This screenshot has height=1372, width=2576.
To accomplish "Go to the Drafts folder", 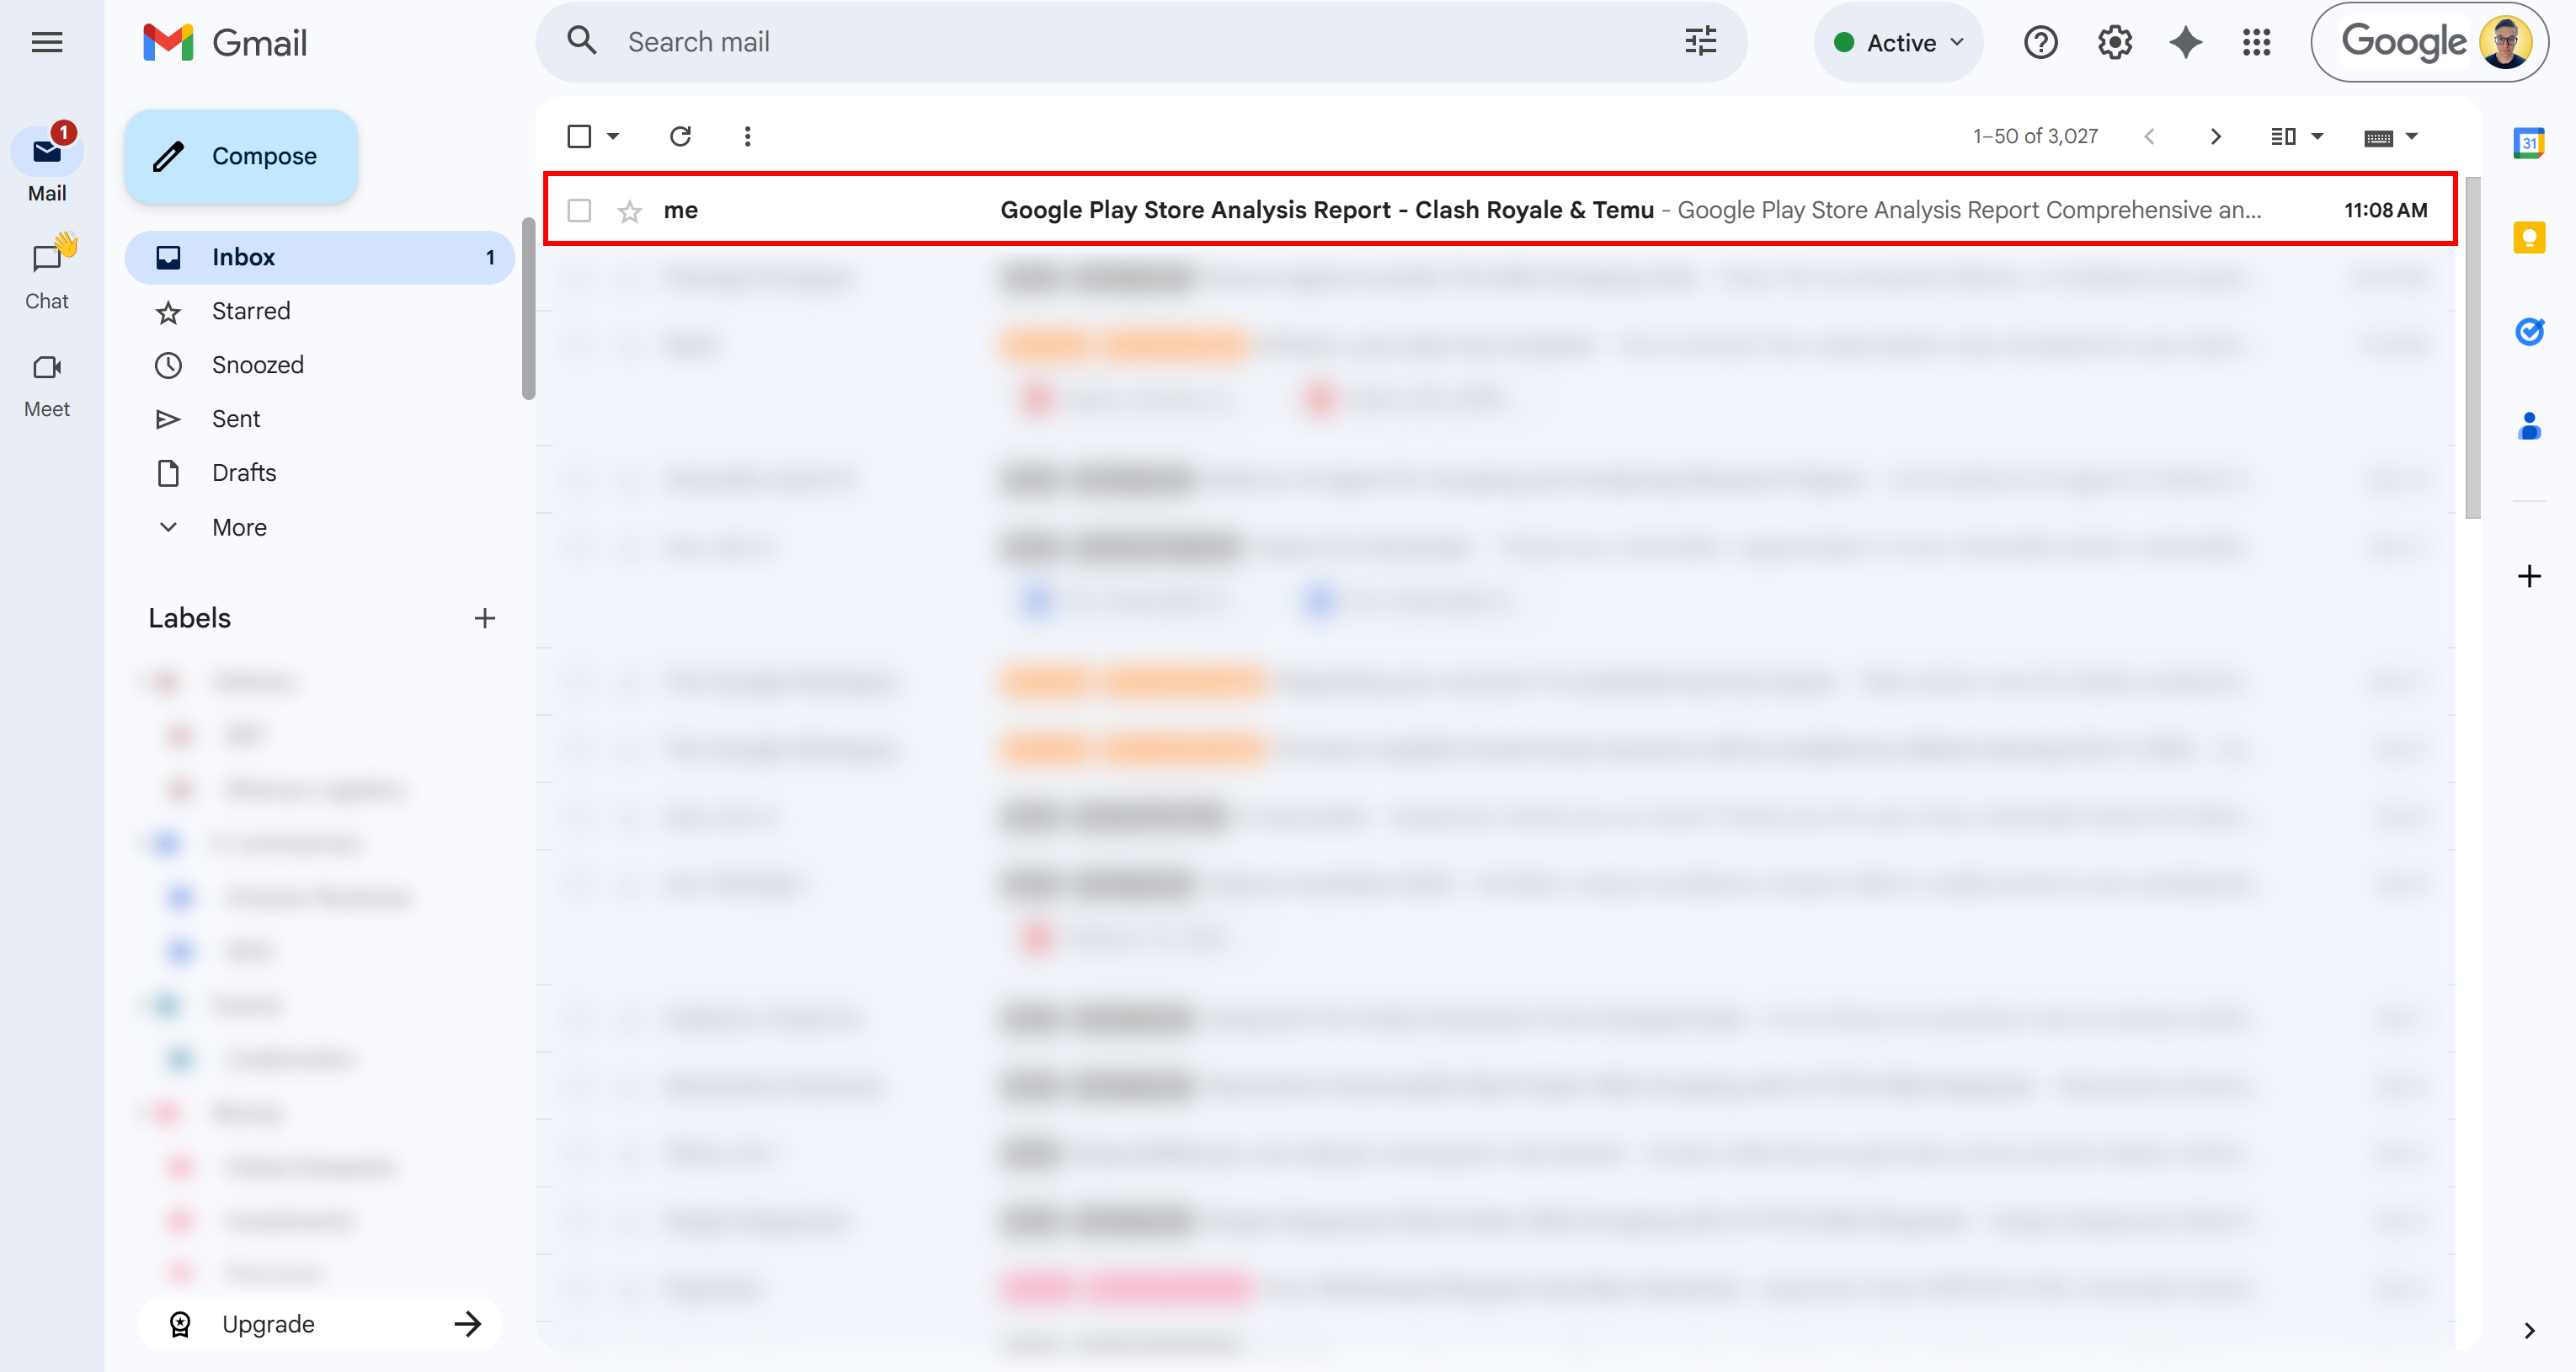I will [x=243, y=472].
